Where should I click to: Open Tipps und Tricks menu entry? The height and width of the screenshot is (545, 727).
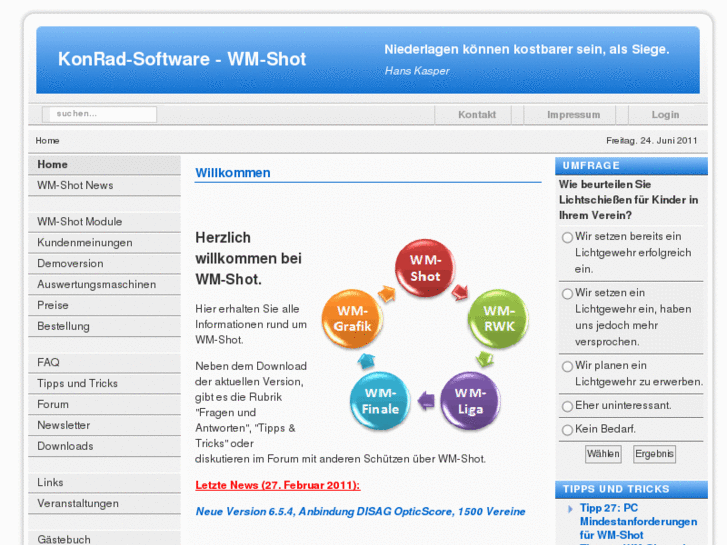click(x=104, y=384)
